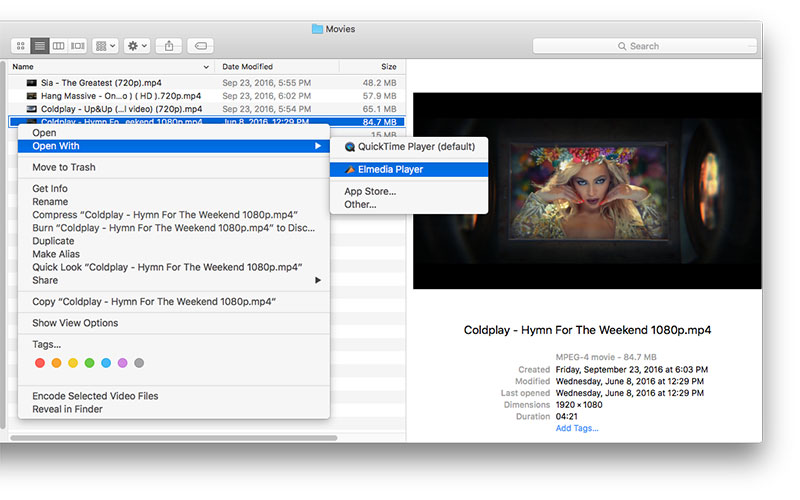Image resolution: width=800 pixels, height=500 pixels.
Task: Choose Encode Selected Video Files
Action: [173, 396]
